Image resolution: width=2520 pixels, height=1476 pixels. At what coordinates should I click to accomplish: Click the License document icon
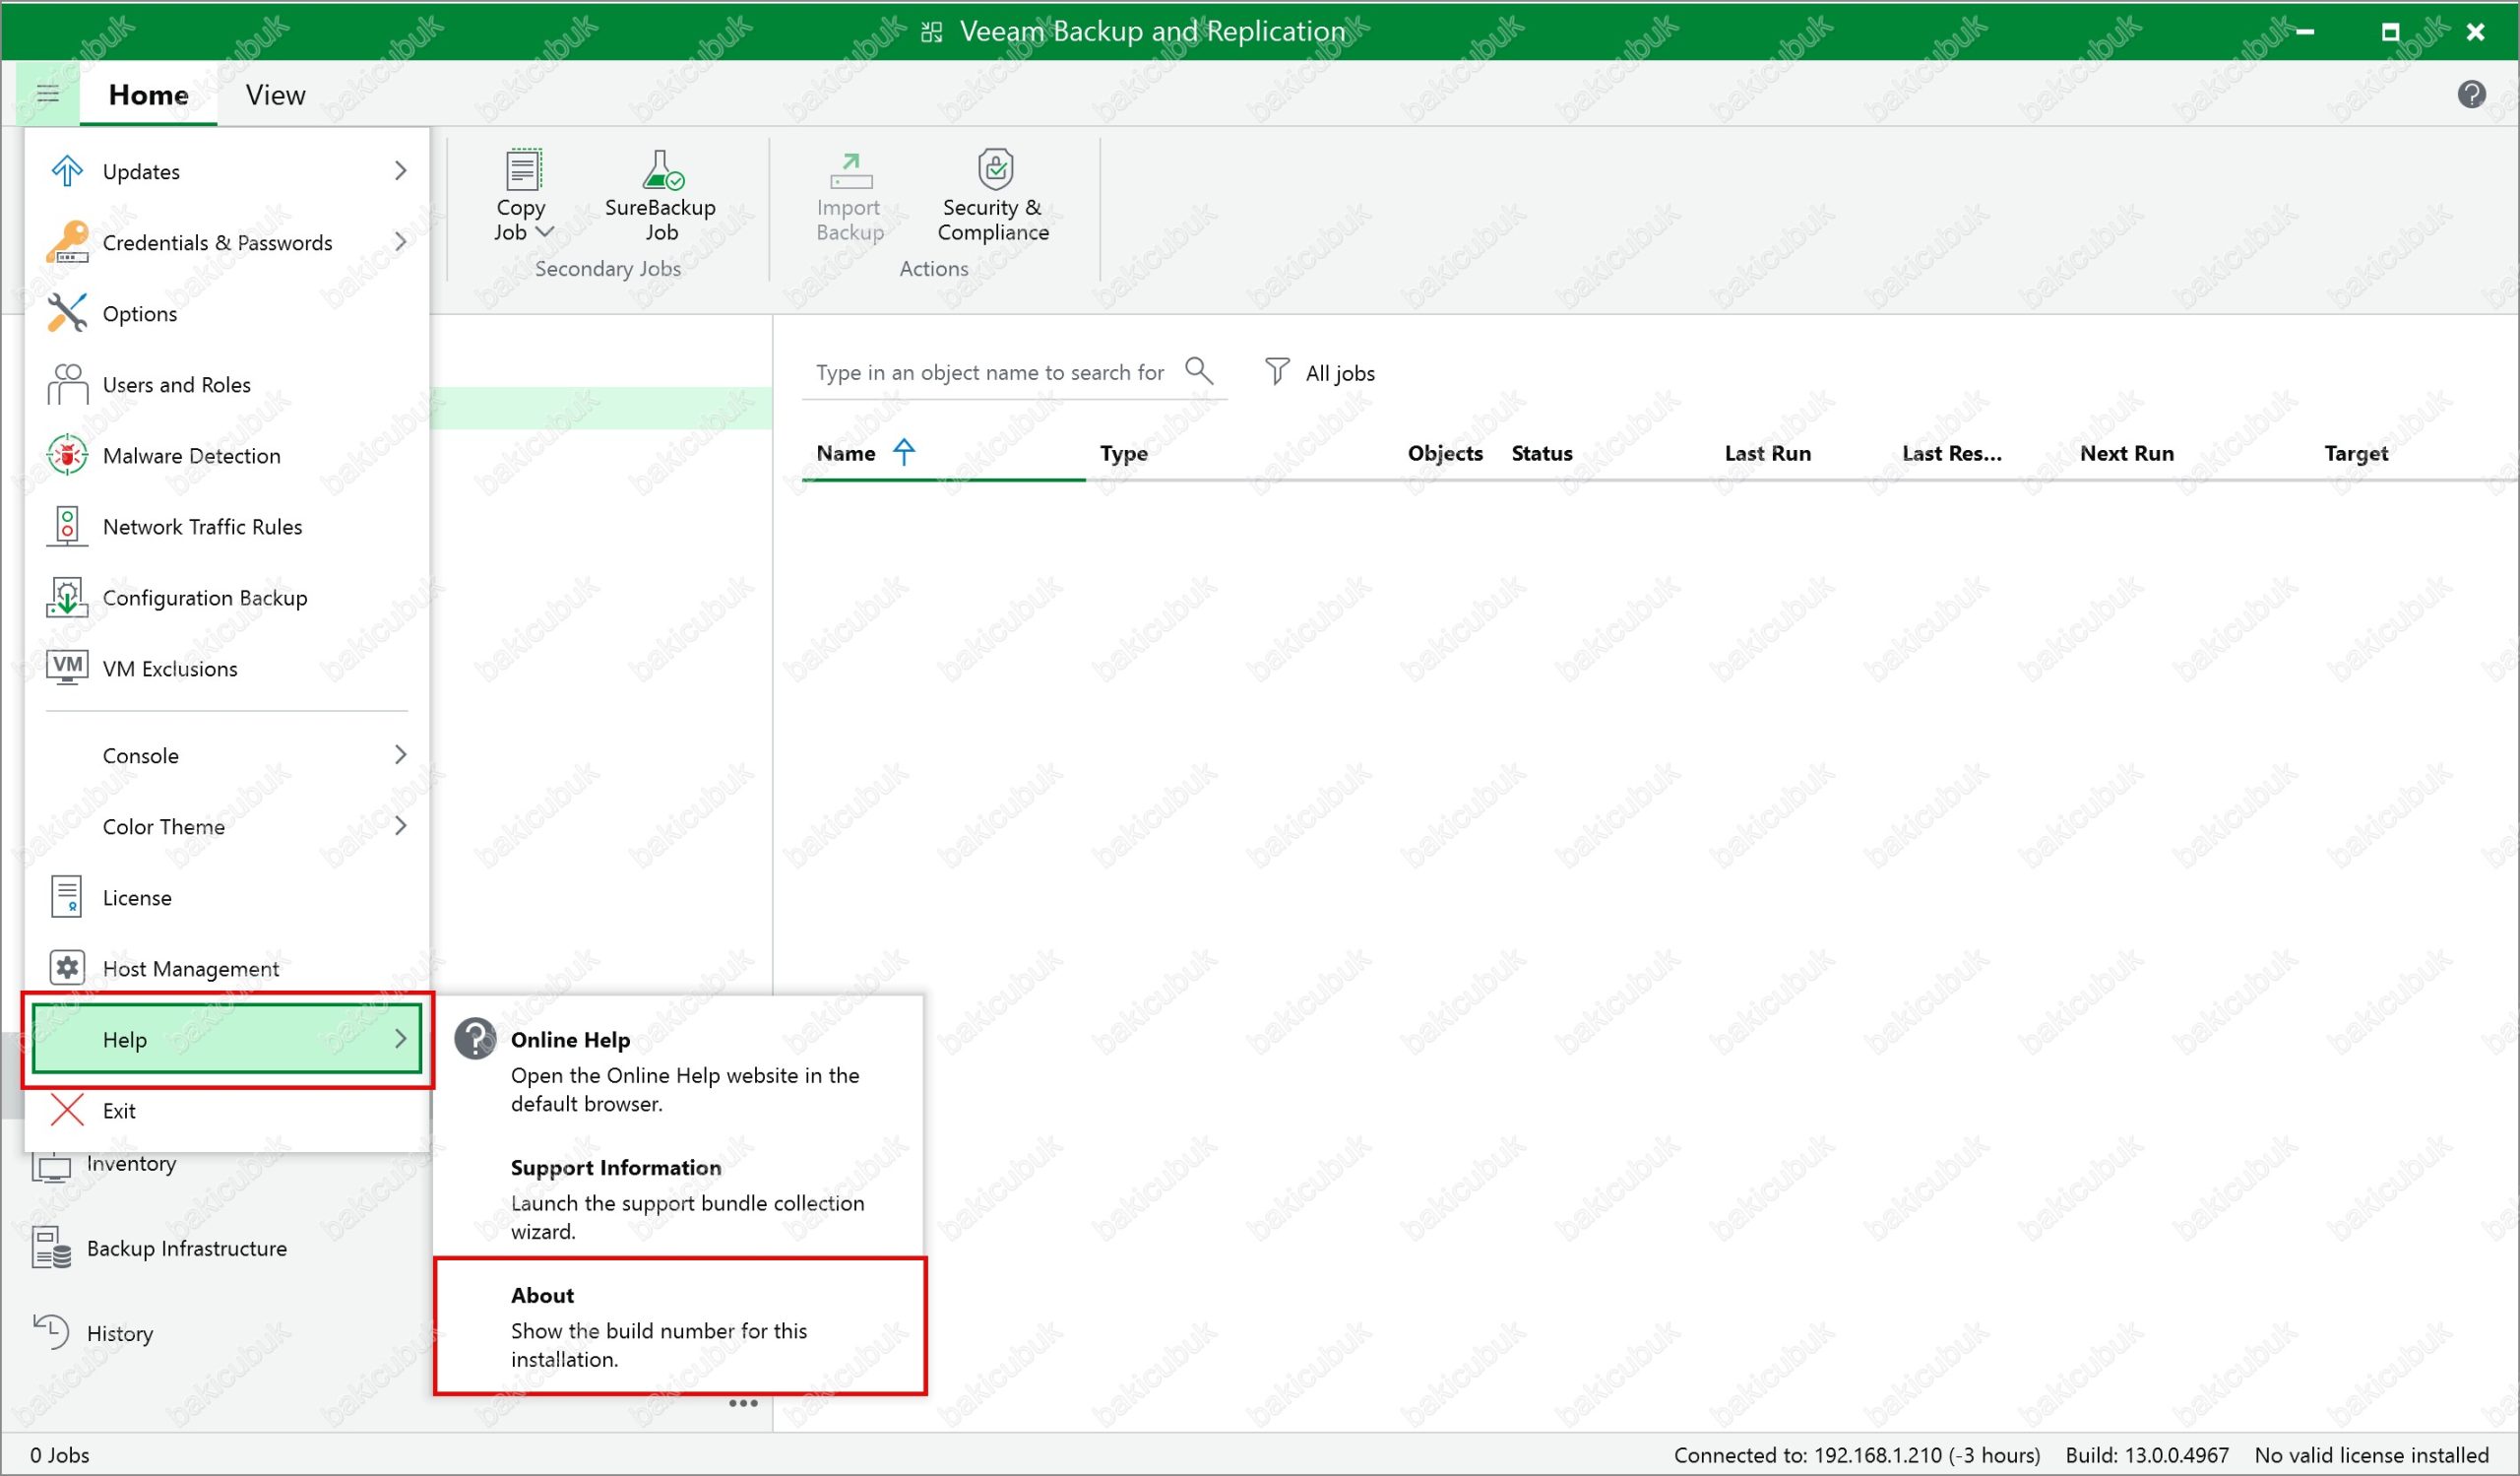[67, 897]
